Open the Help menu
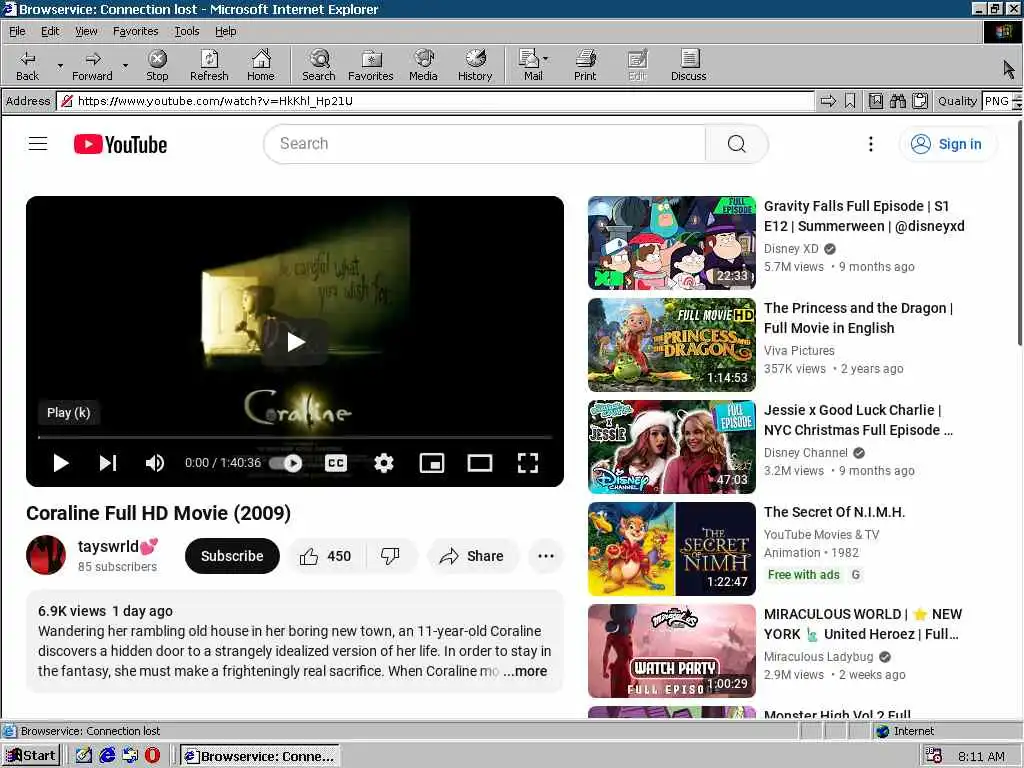The width and height of the screenshot is (1024, 768). (x=225, y=31)
